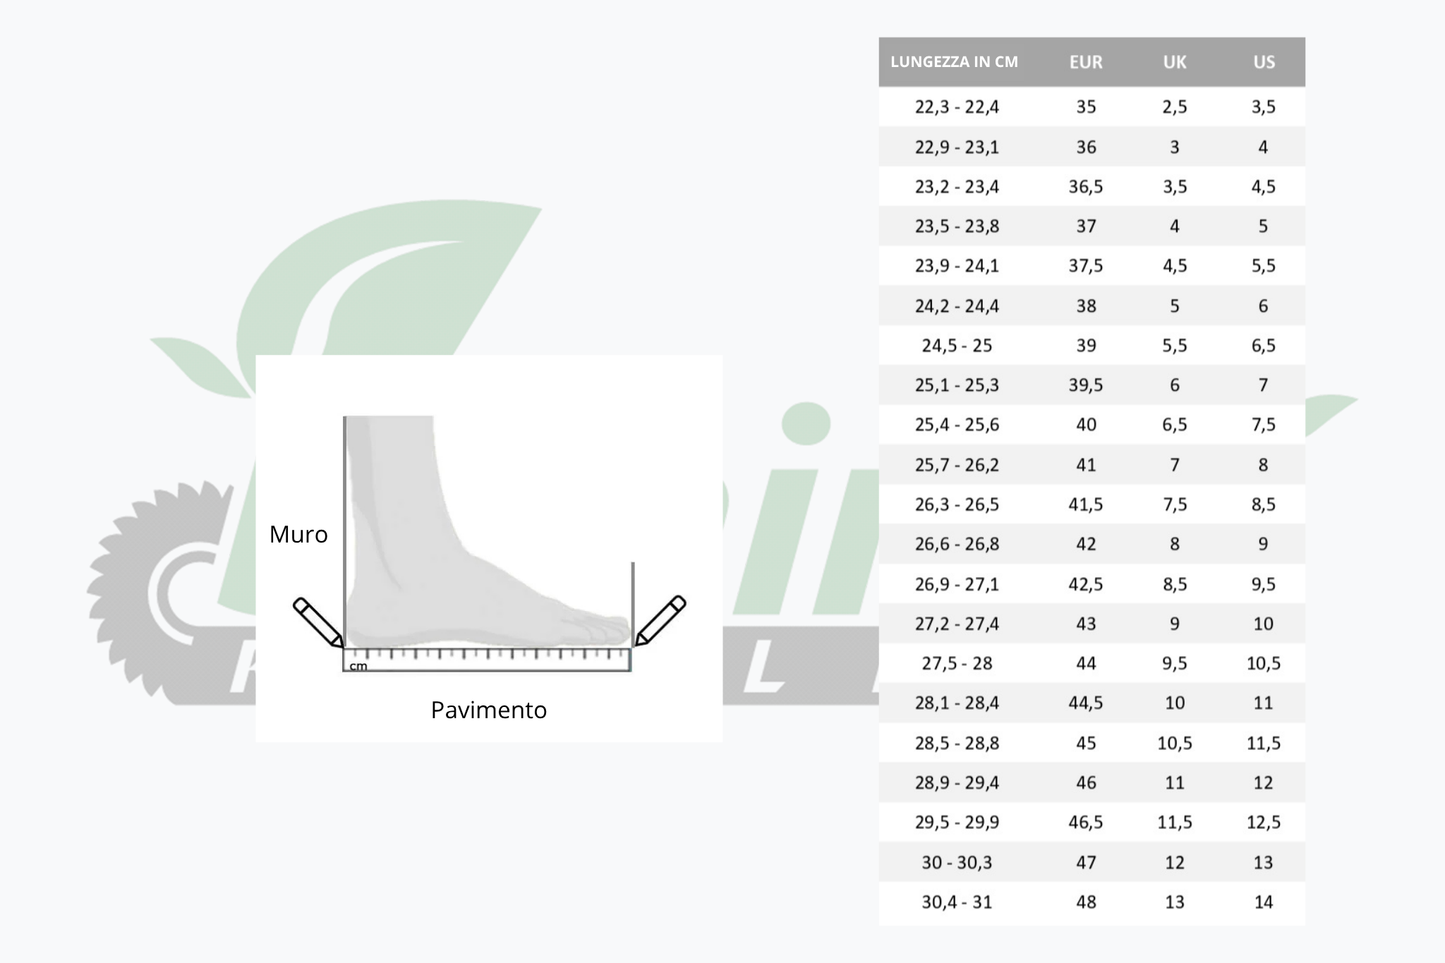Click the right pencil icon at toe
Viewport: 1445px width, 963px height.
coord(661,621)
